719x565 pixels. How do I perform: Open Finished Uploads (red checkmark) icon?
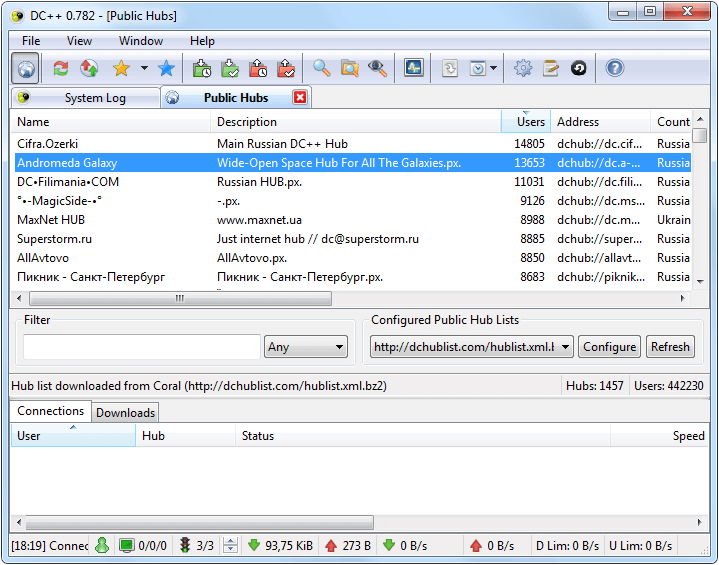pos(286,69)
